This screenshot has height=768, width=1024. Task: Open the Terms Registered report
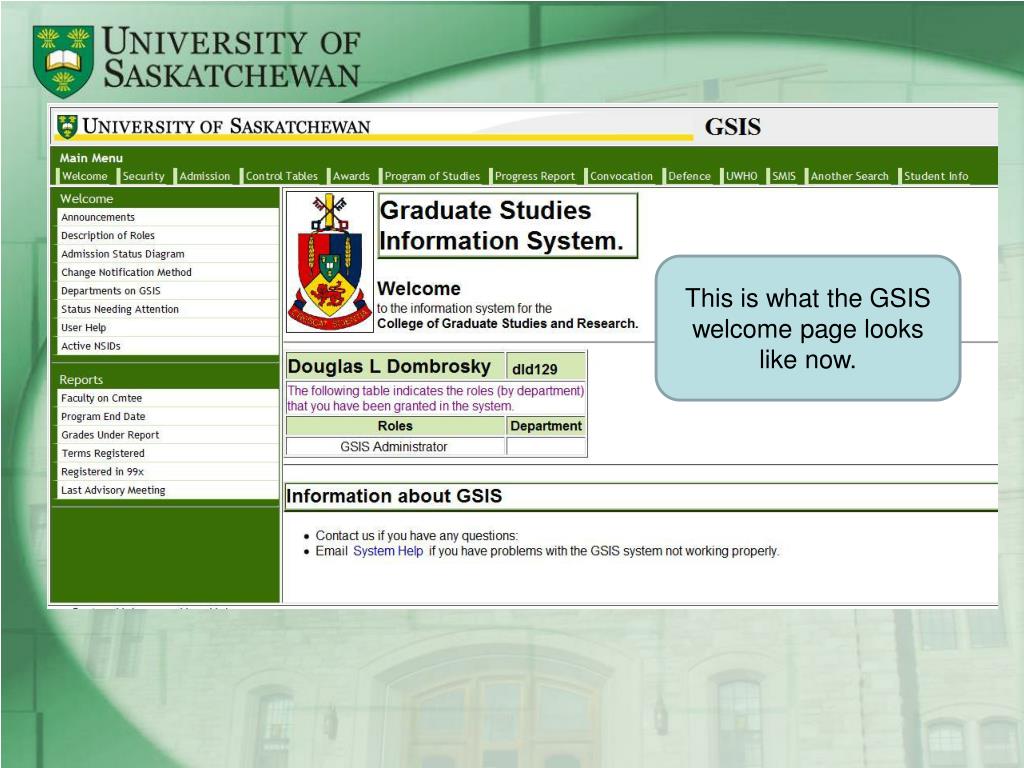click(168, 453)
